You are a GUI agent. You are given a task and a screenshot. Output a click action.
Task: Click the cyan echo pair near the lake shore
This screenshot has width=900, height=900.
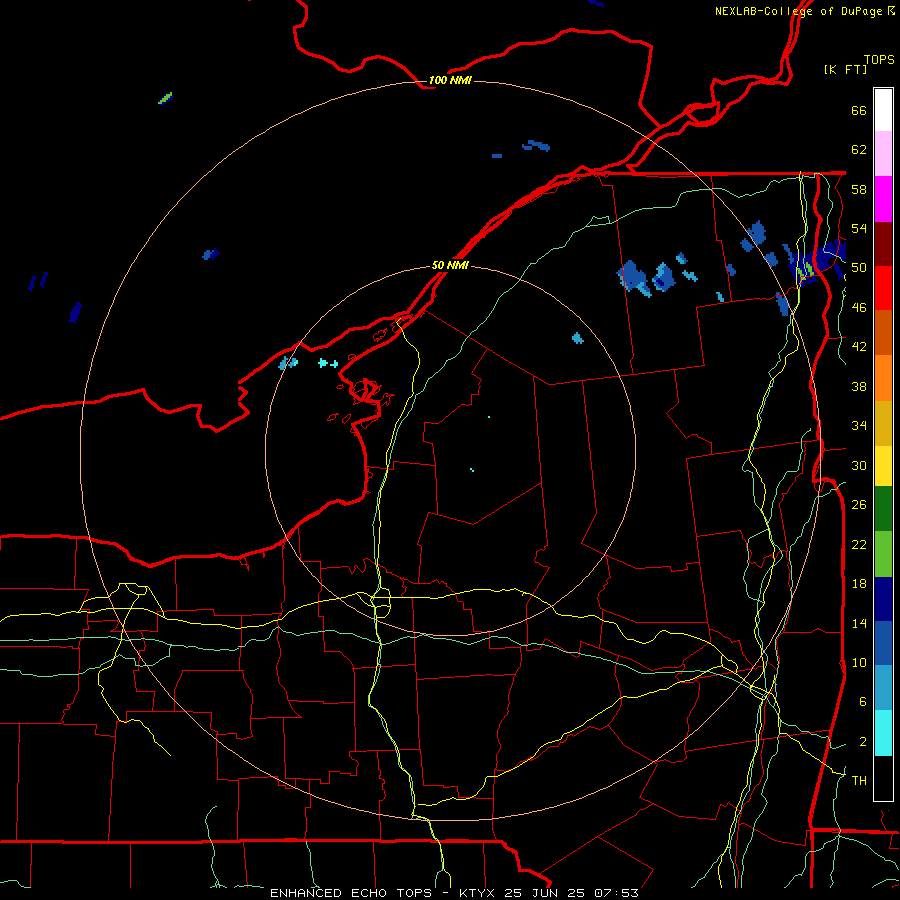328,363
